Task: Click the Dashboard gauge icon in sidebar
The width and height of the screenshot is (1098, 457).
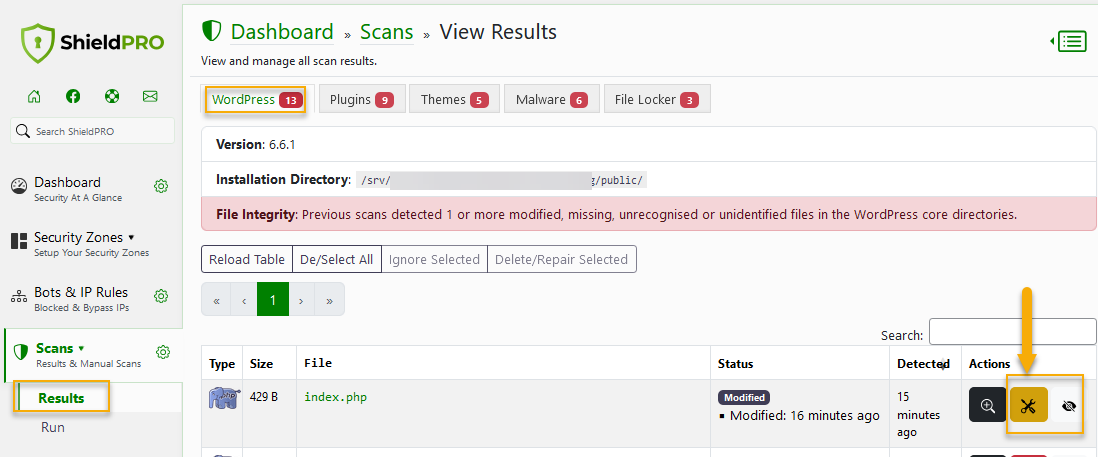Action: click(19, 186)
